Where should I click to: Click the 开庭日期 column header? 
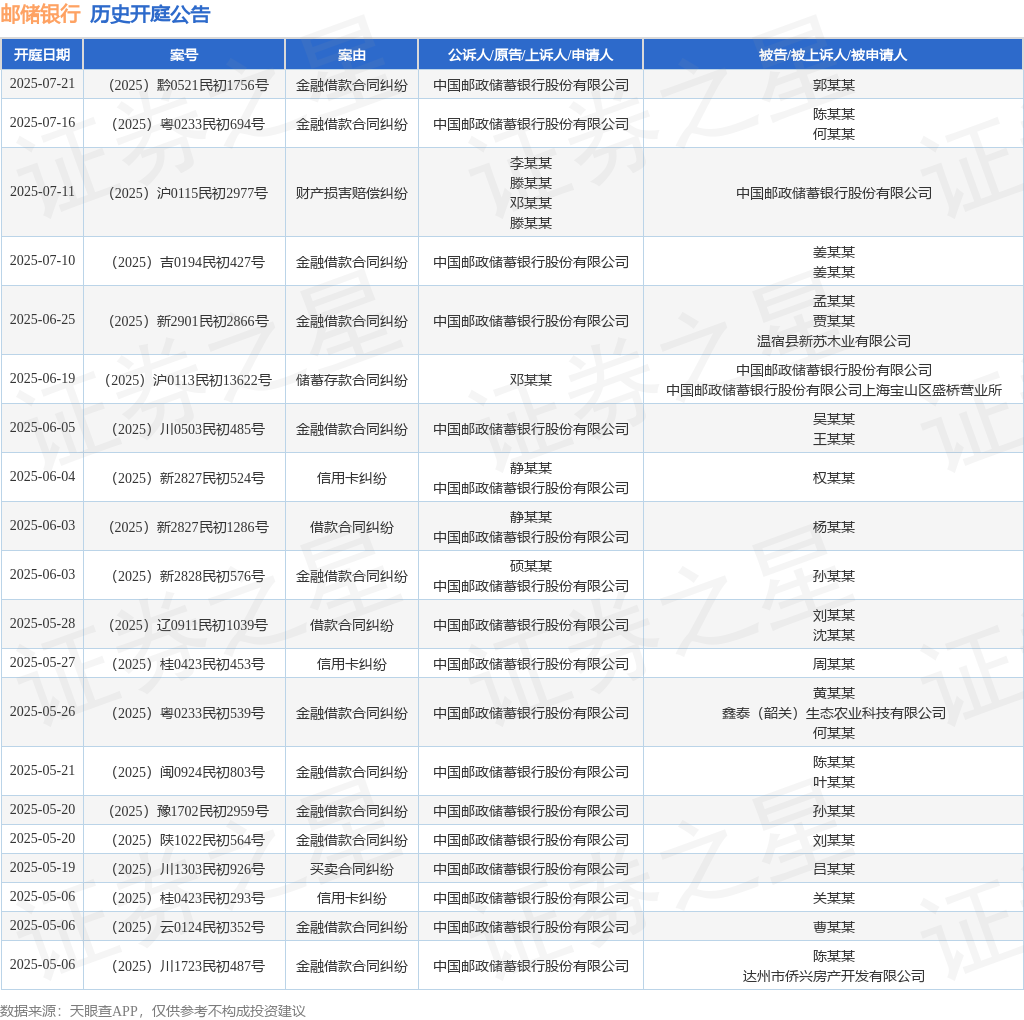[42, 55]
